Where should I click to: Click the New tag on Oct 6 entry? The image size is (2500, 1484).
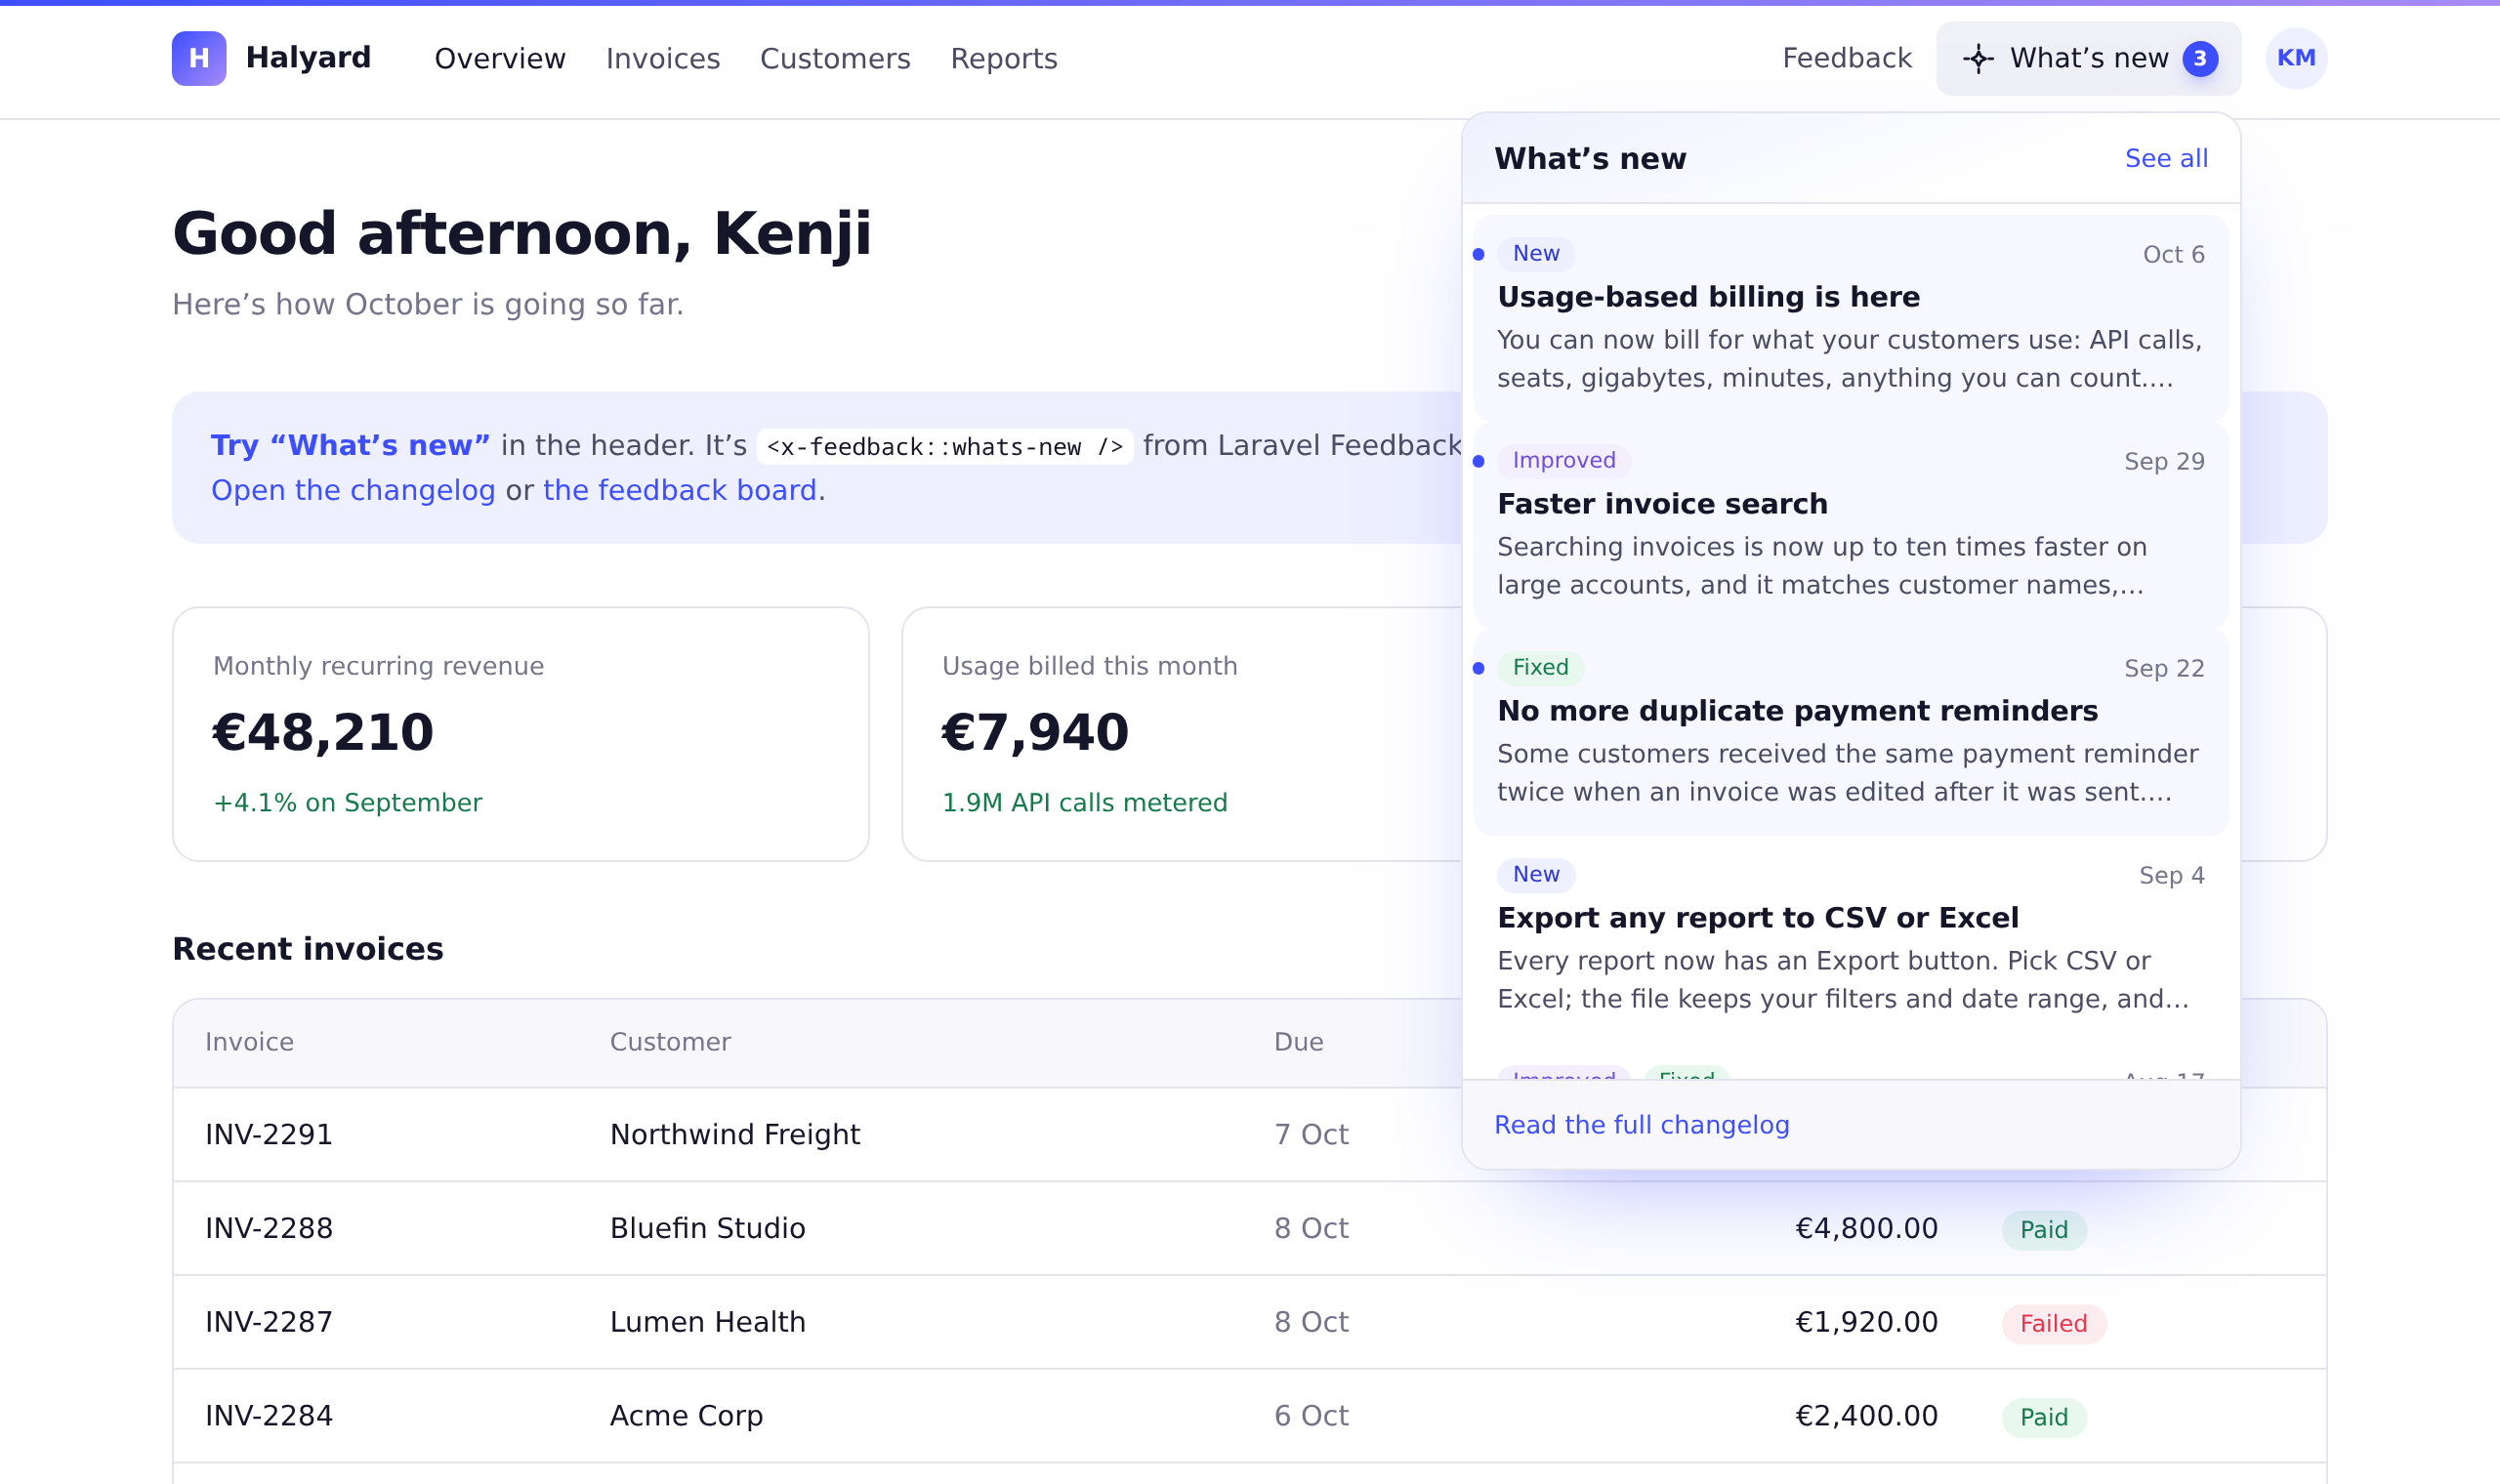(x=1536, y=254)
